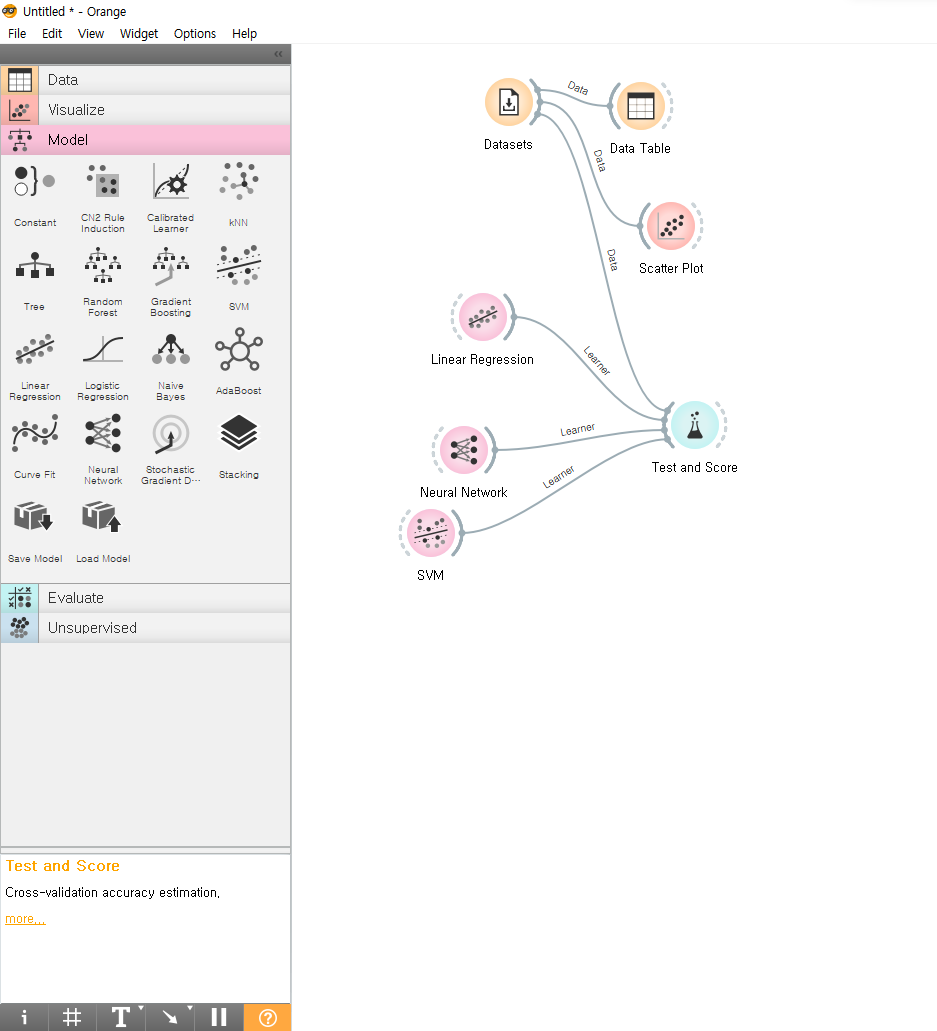Select the Curve Fit widget icon

pos(34,433)
